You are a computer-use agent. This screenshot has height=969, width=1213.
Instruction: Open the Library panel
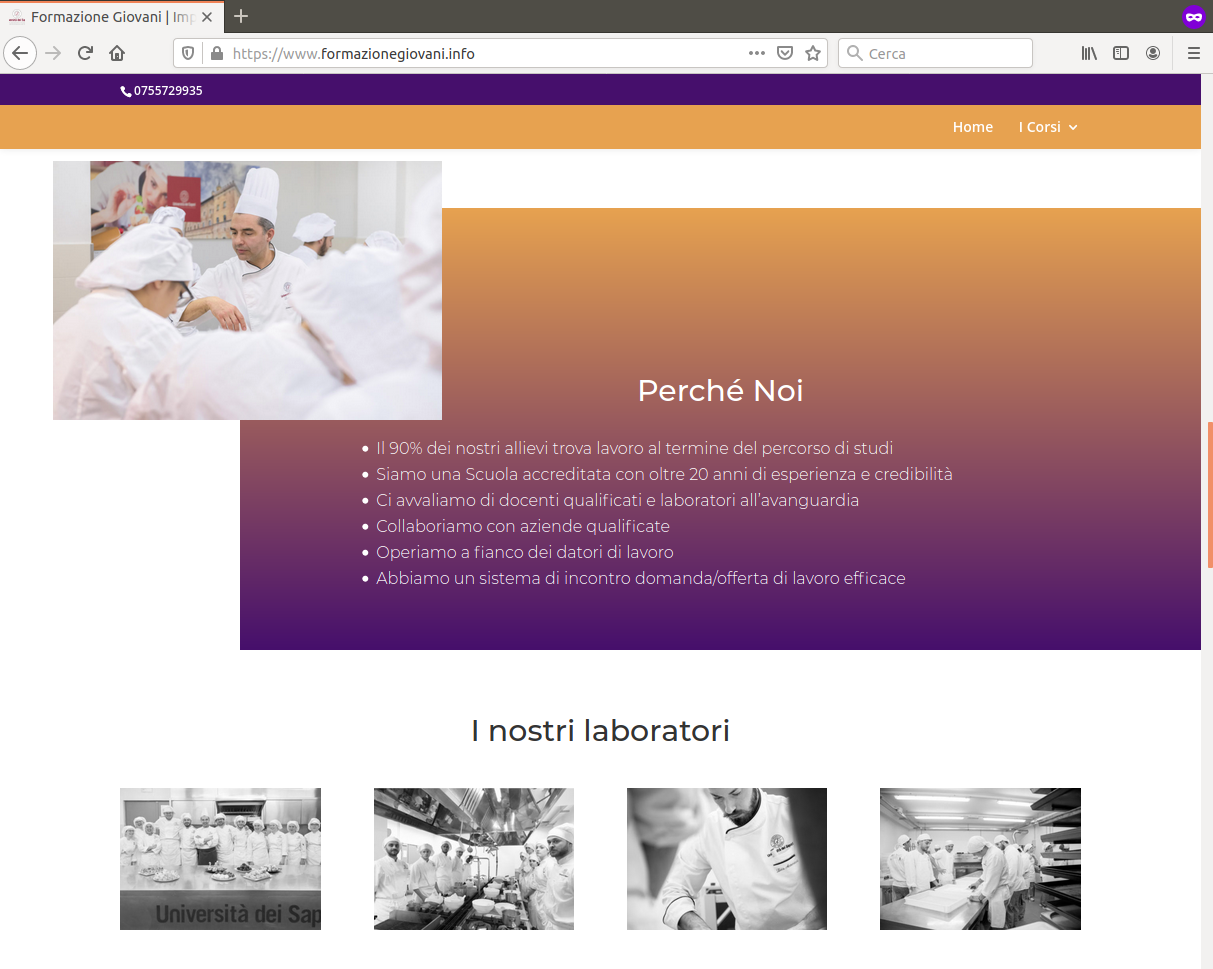(x=1089, y=53)
